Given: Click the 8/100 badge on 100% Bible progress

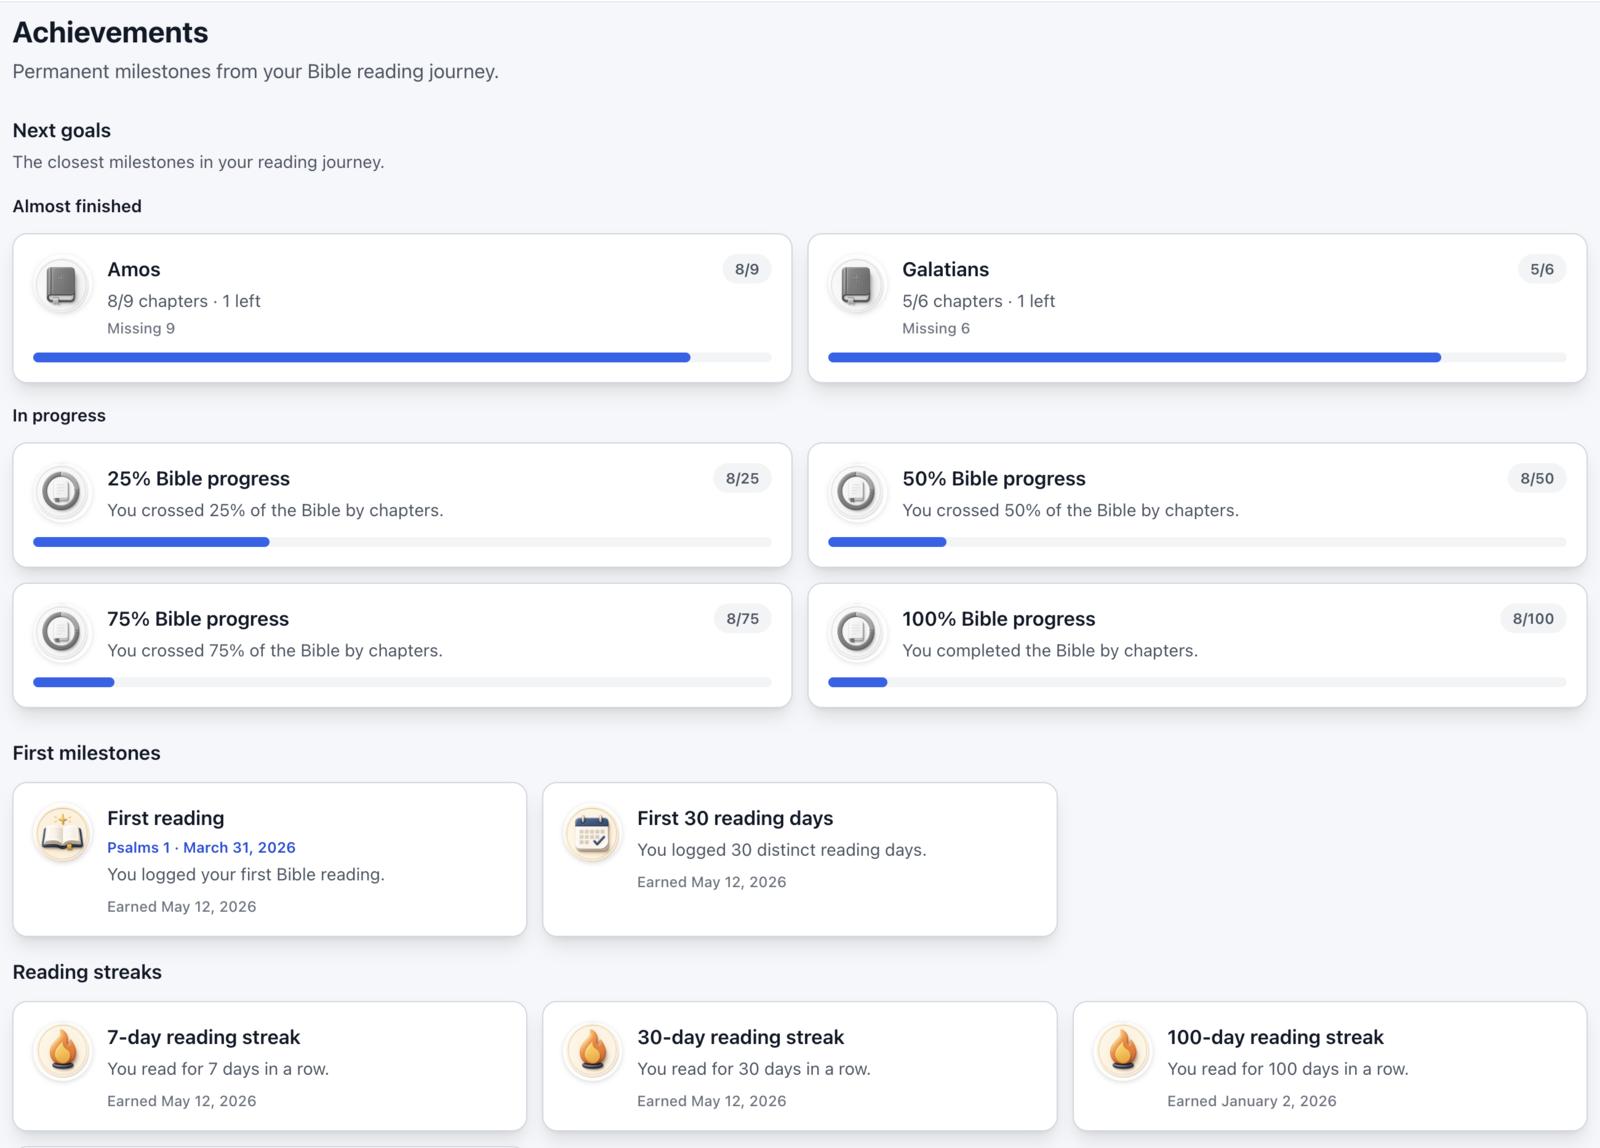Looking at the screenshot, I should (x=1533, y=619).
